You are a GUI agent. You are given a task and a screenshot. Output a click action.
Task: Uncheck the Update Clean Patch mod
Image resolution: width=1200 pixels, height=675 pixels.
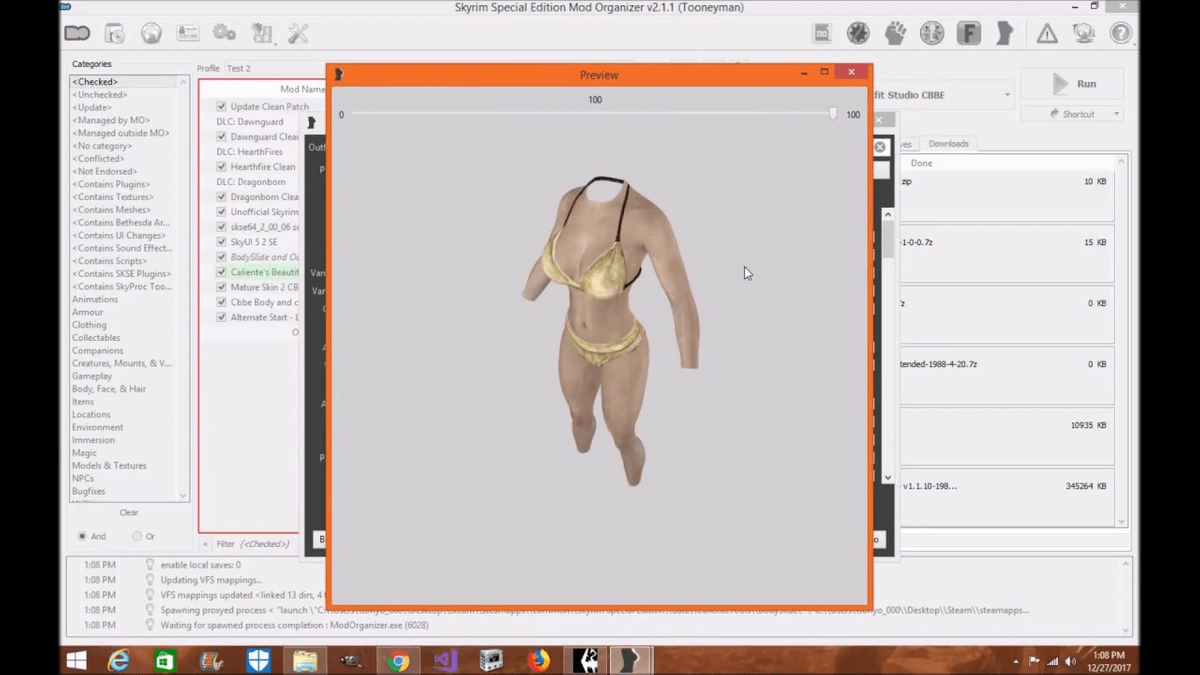point(222,107)
